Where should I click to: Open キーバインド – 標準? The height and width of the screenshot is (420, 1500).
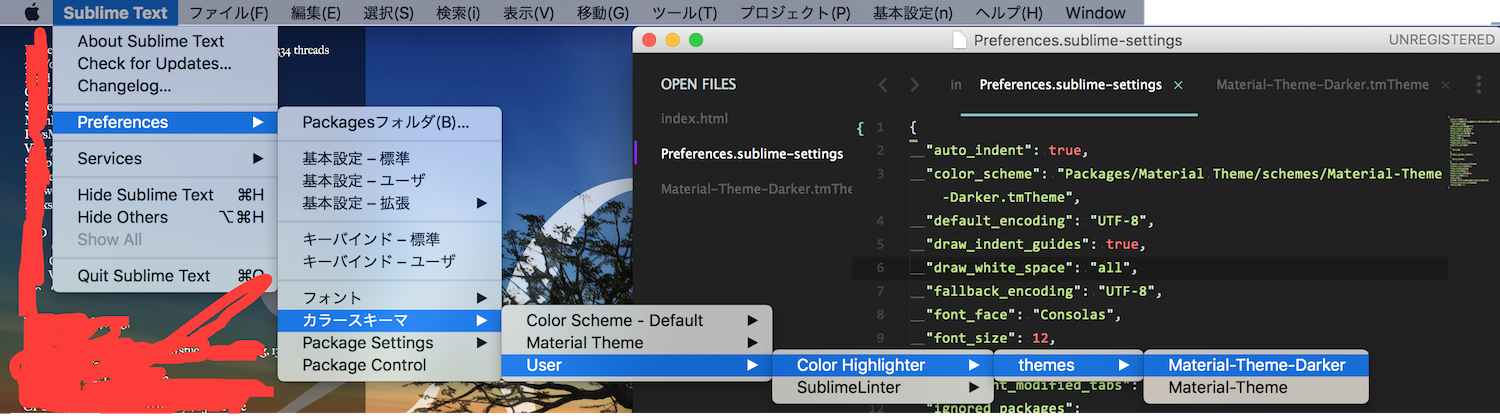(389, 239)
